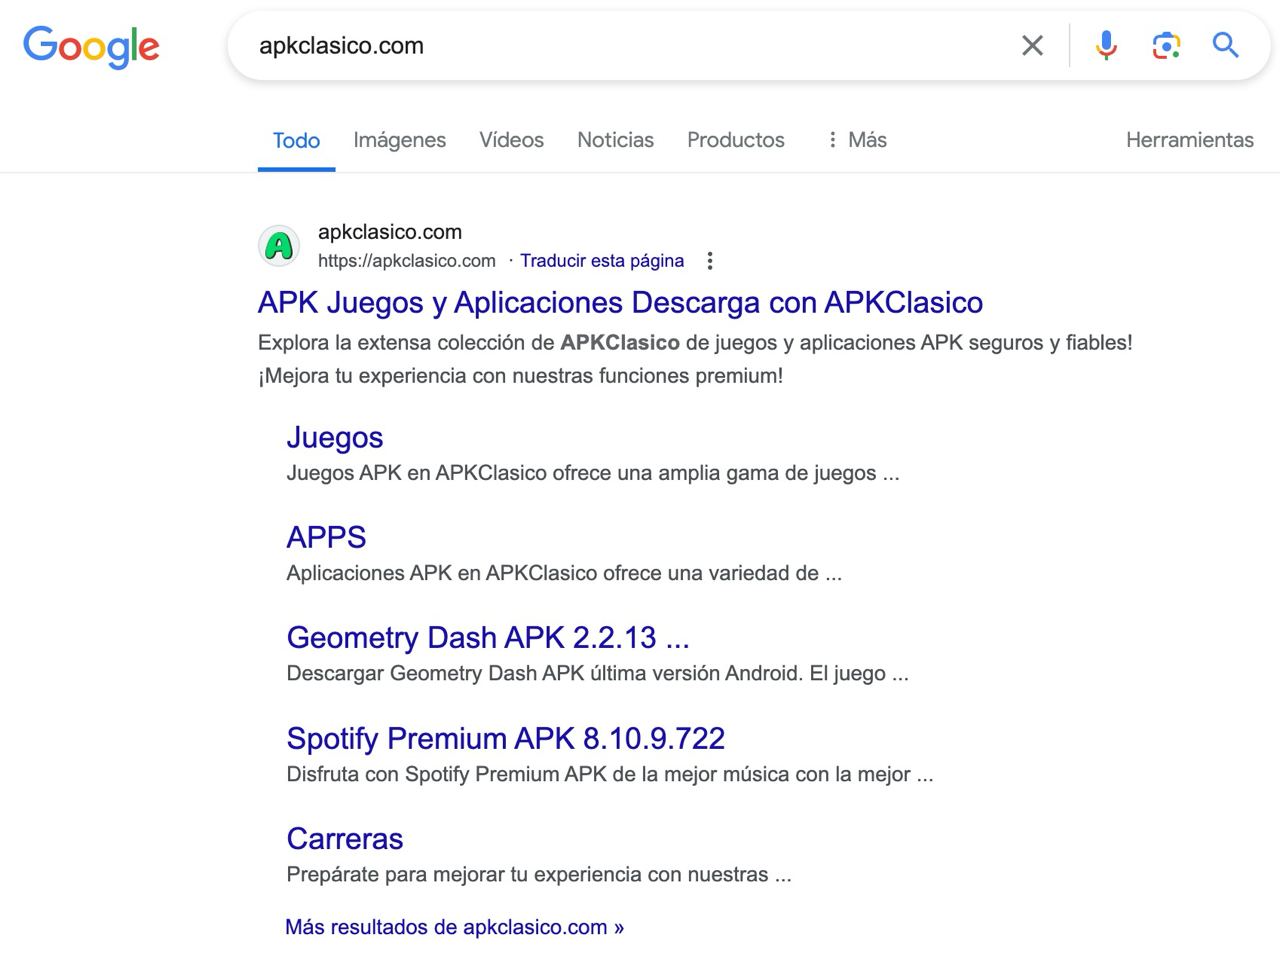This screenshot has height=969, width=1280.
Task: Open Herramientas search tools
Action: pyautogui.click(x=1190, y=140)
